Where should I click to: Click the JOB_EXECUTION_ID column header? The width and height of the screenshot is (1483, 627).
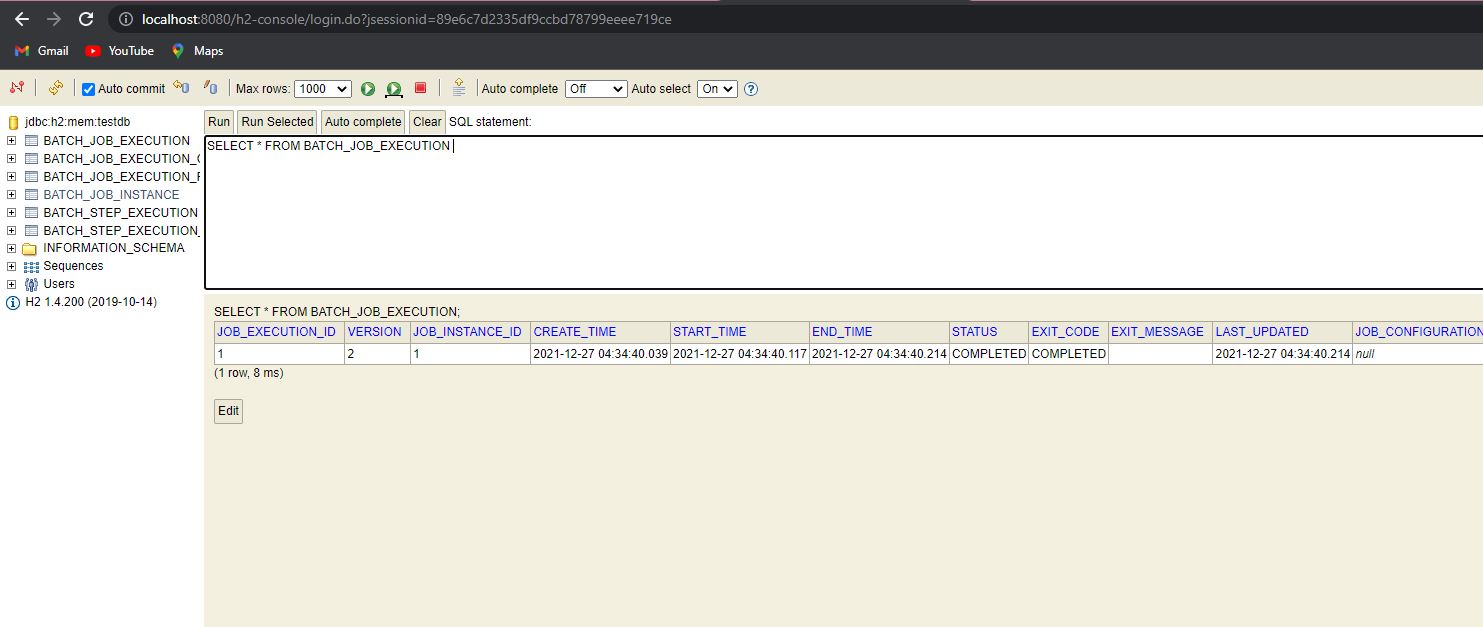click(x=277, y=332)
